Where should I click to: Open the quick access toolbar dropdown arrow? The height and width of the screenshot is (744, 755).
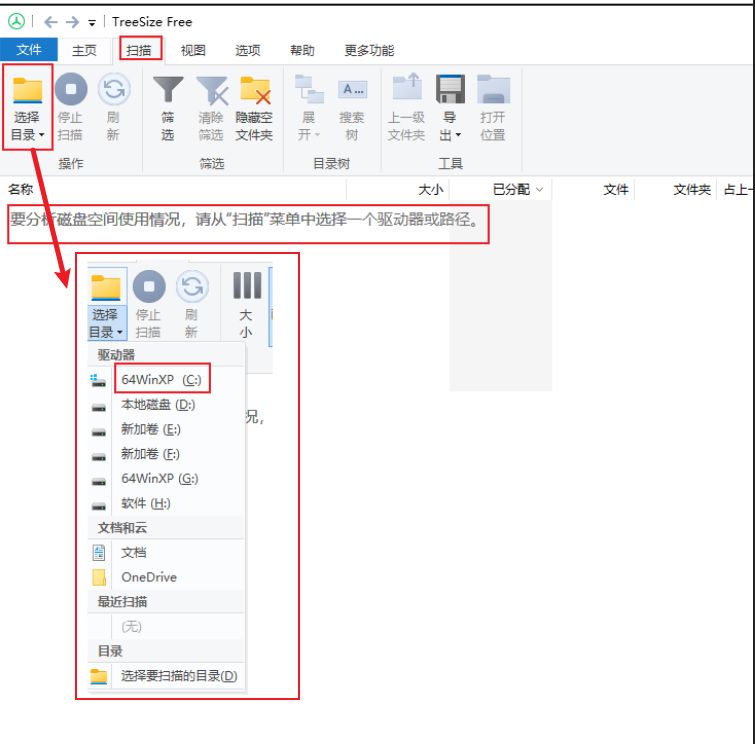[92, 23]
